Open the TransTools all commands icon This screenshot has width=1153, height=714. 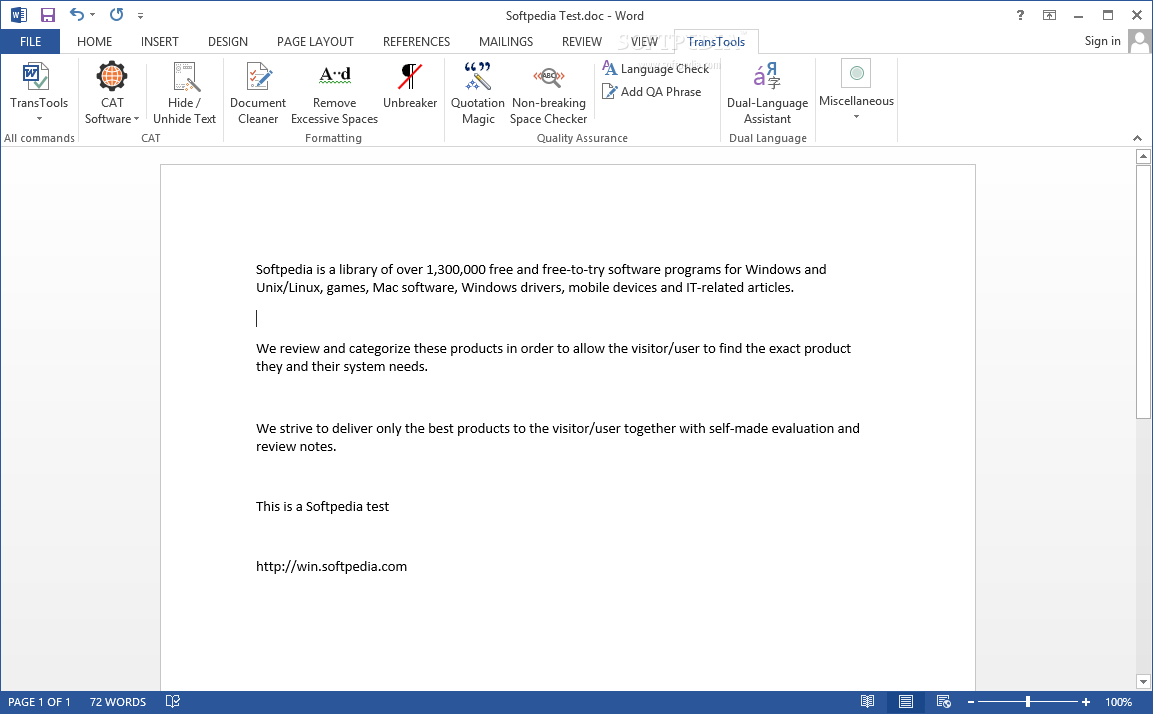(39, 91)
